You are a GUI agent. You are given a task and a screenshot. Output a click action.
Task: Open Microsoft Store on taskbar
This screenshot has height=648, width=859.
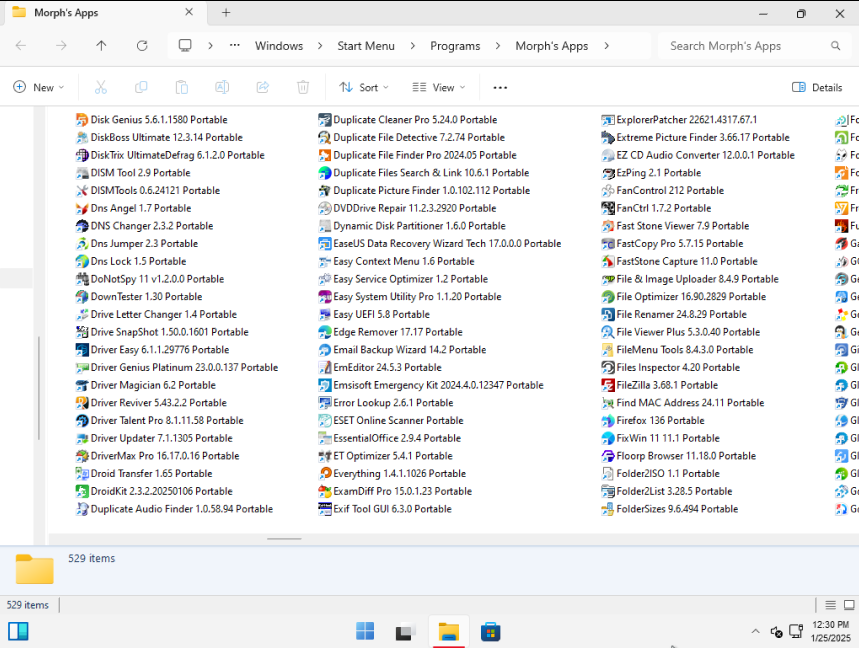pos(490,632)
